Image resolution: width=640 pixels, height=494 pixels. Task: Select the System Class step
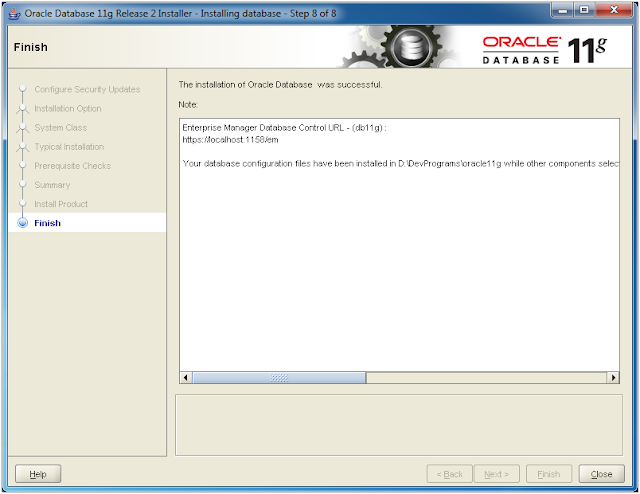[60, 127]
